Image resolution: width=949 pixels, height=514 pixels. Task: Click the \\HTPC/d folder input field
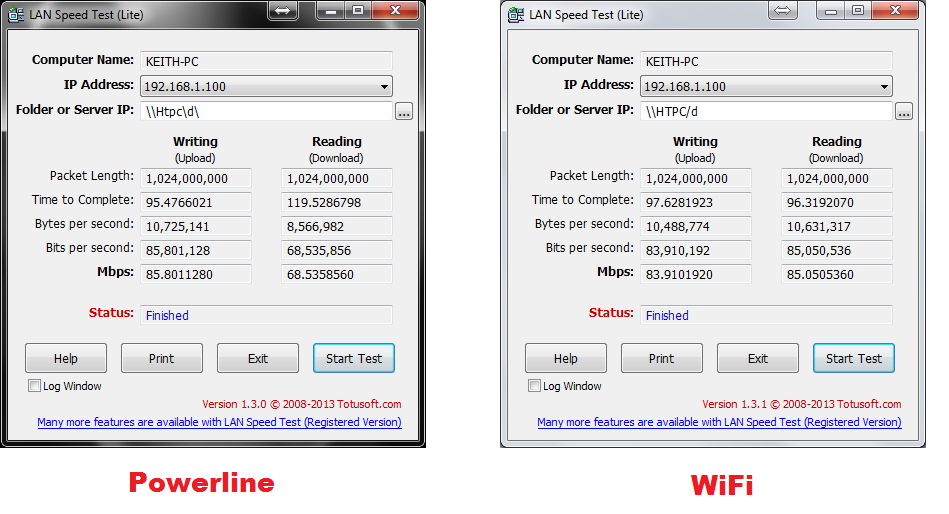pyautogui.click(x=766, y=111)
